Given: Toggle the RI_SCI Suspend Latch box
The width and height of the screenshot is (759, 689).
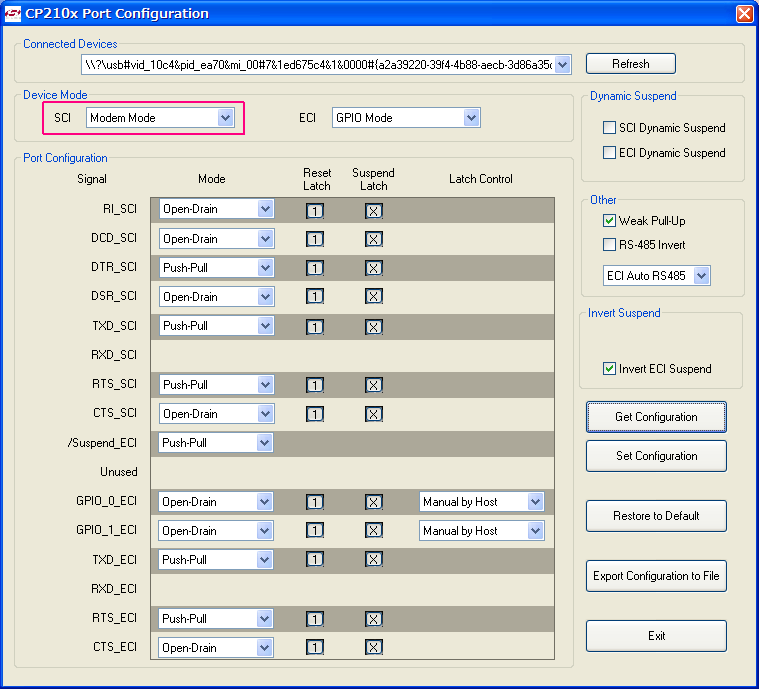Looking at the screenshot, I should (x=374, y=211).
